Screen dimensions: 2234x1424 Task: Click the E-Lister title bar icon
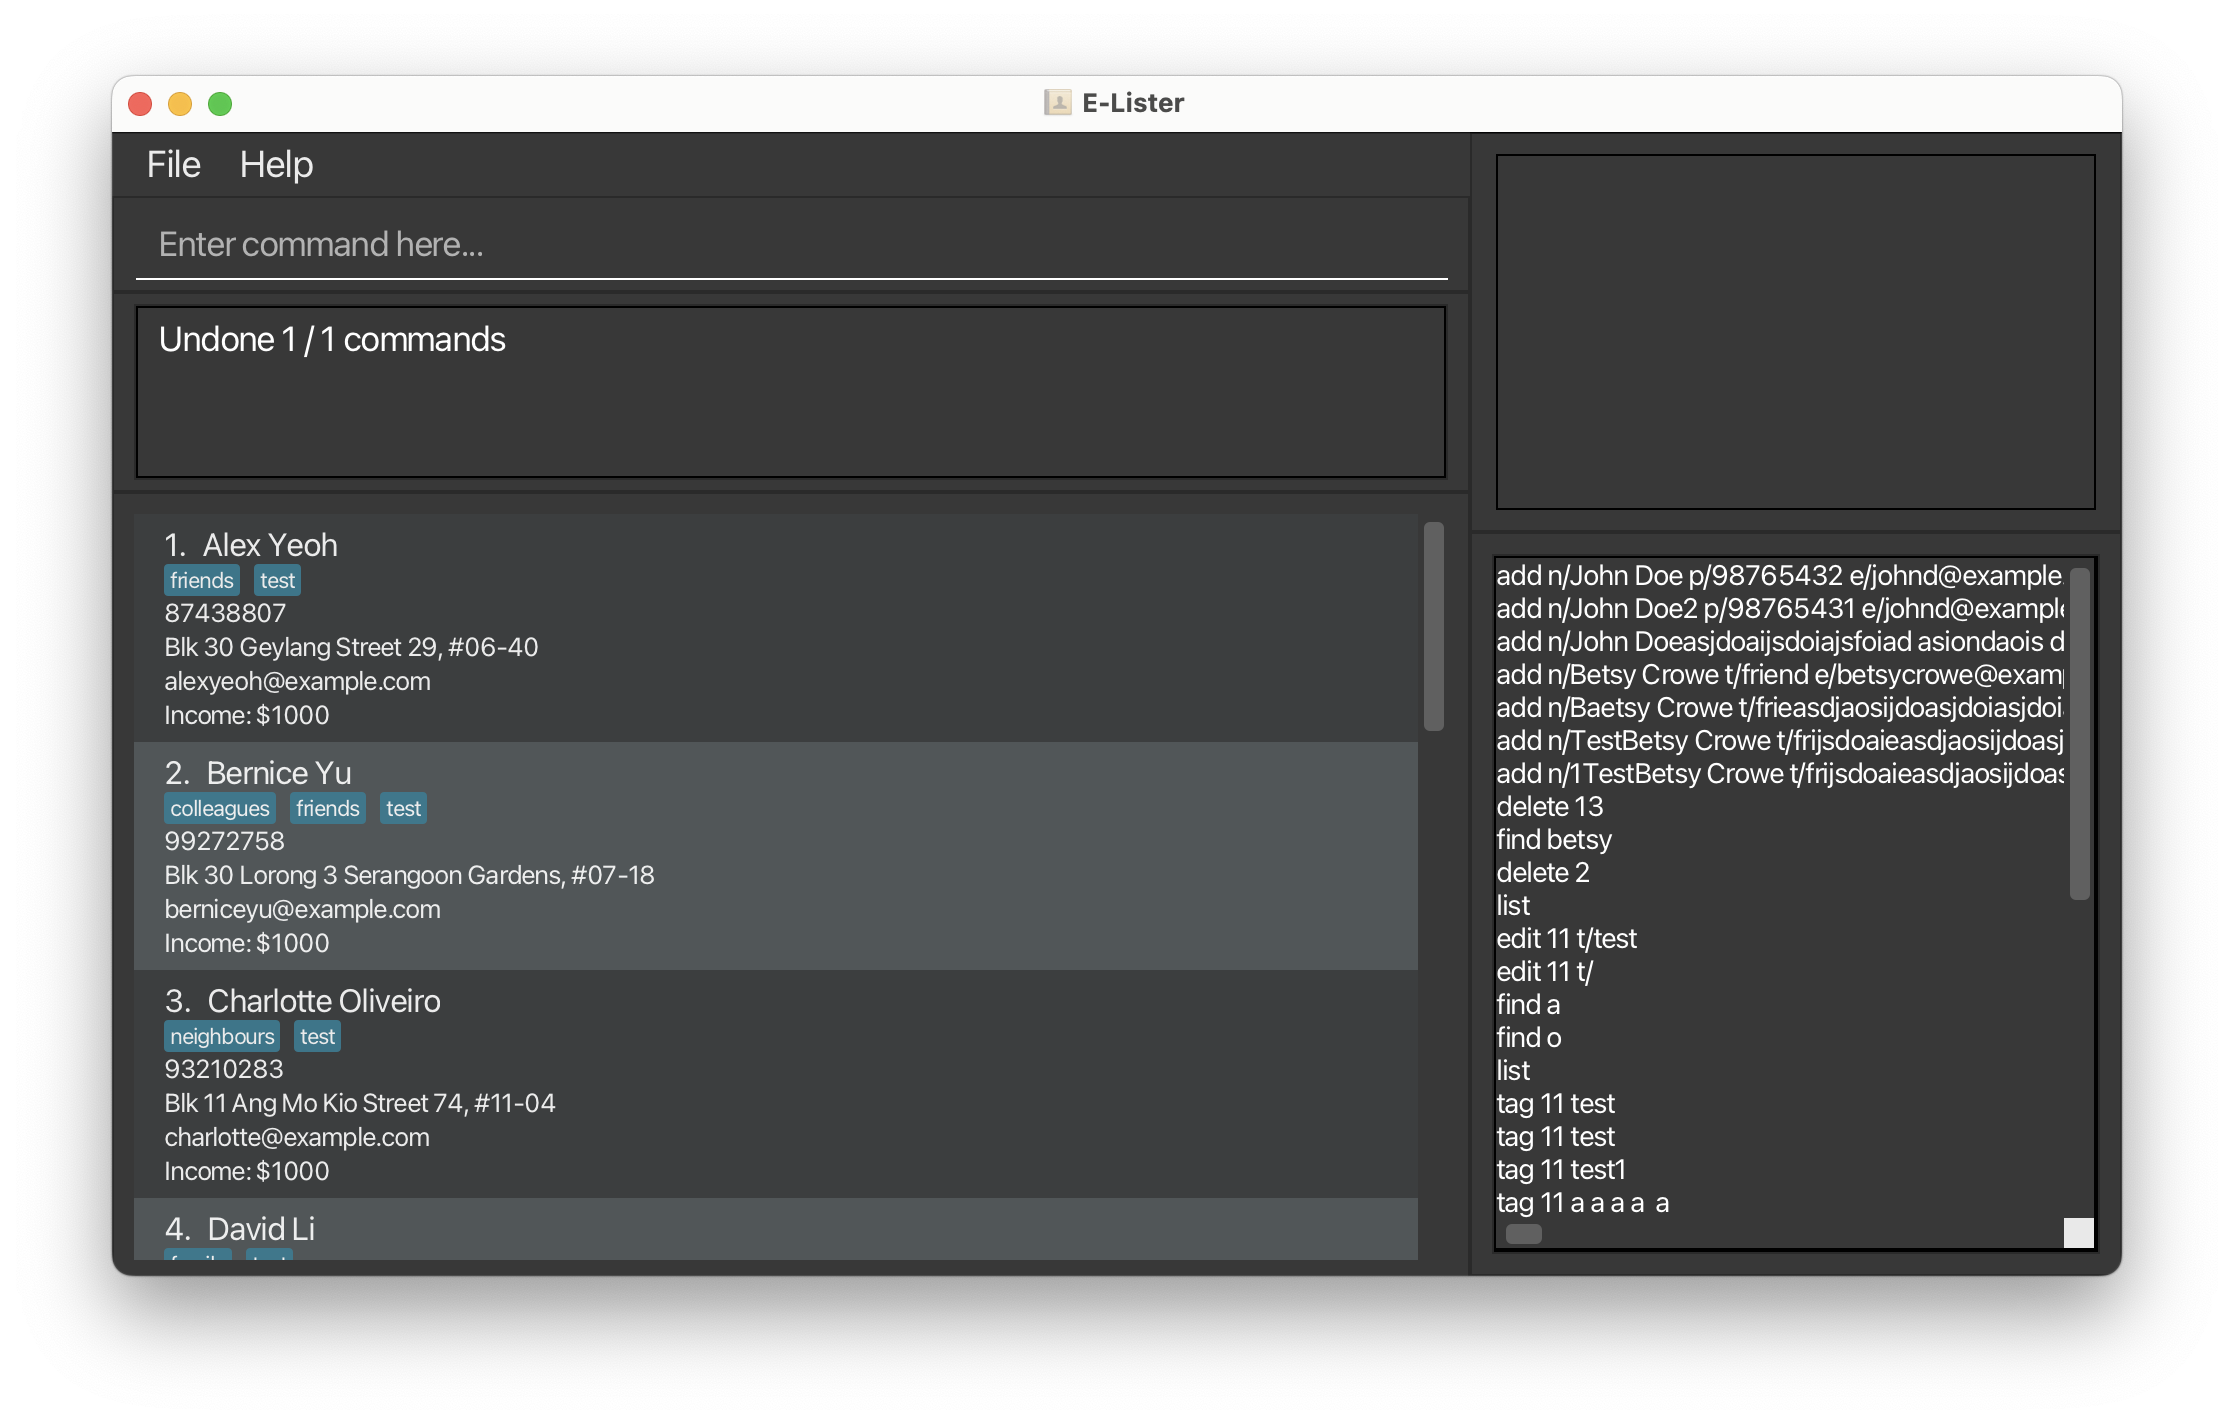click(1057, 103)
